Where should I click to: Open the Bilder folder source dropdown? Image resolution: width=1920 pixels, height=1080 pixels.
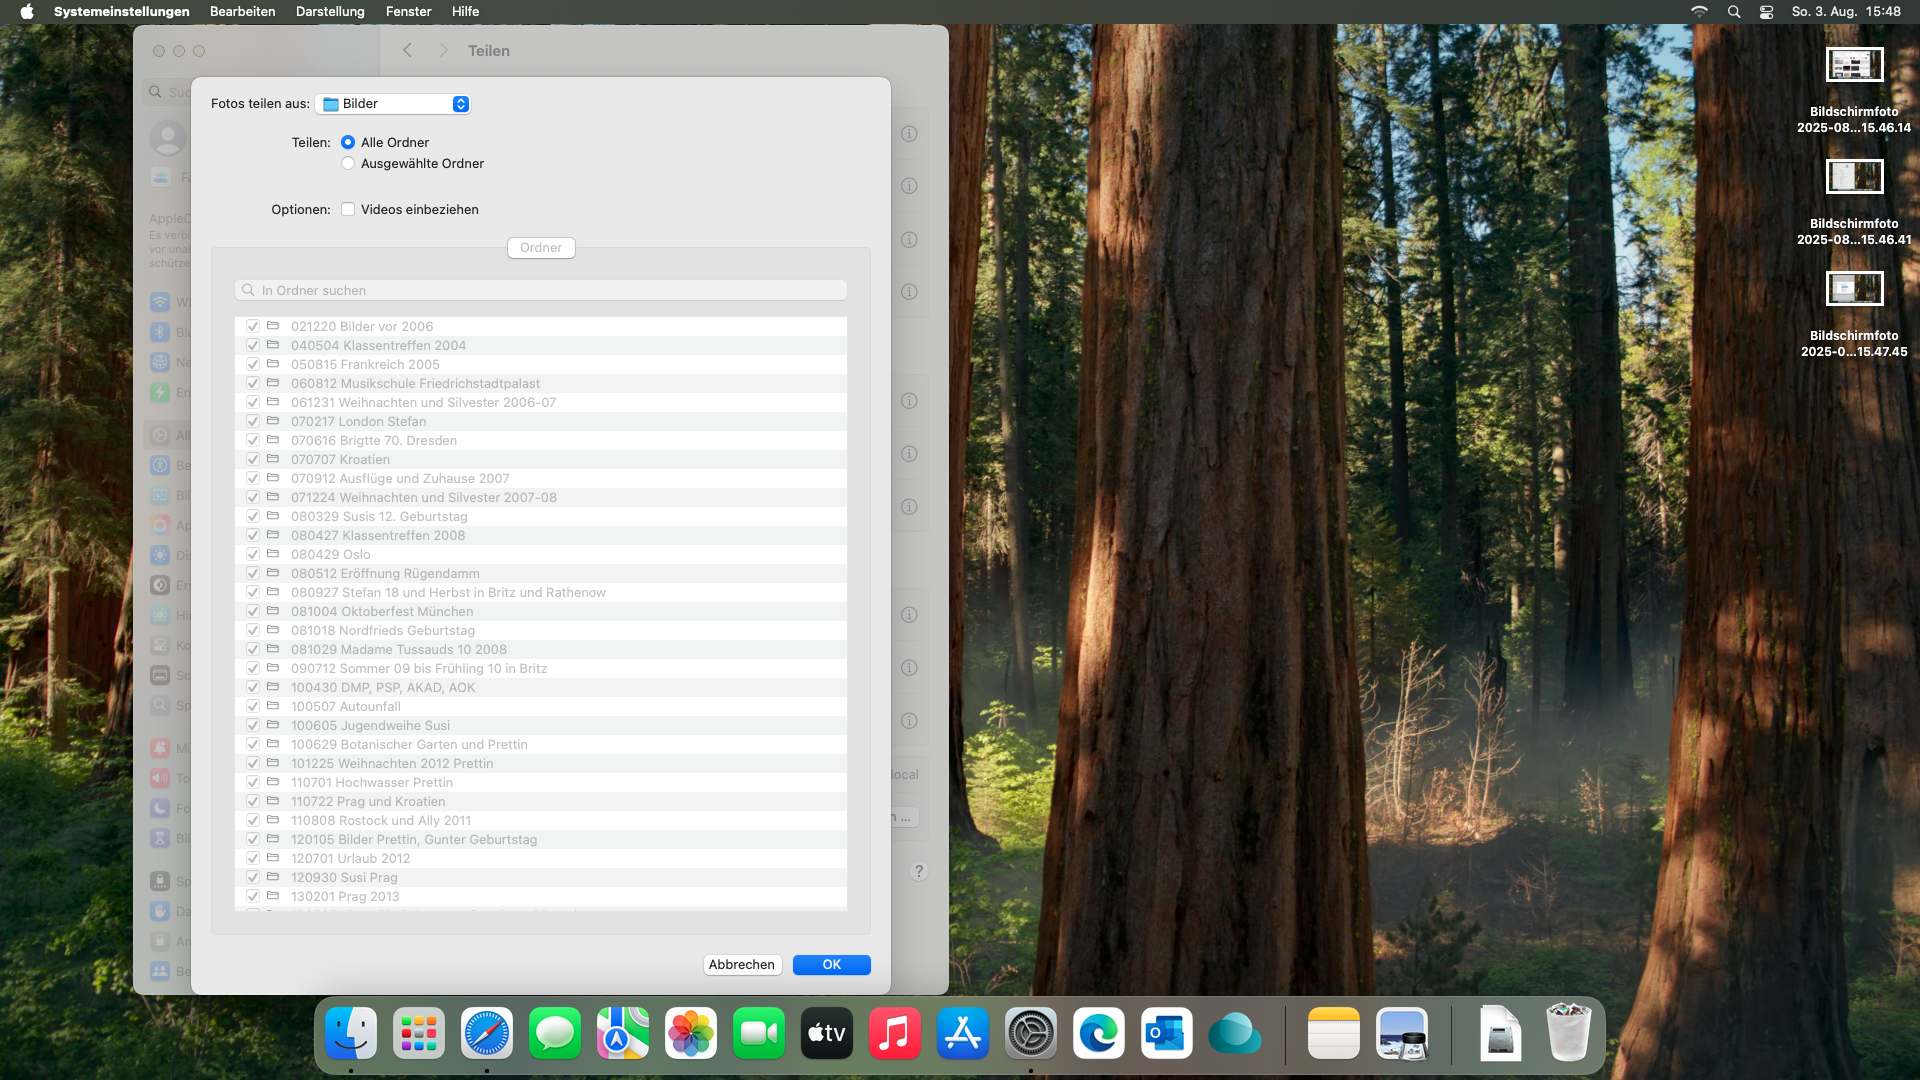(x=393, y=104)
